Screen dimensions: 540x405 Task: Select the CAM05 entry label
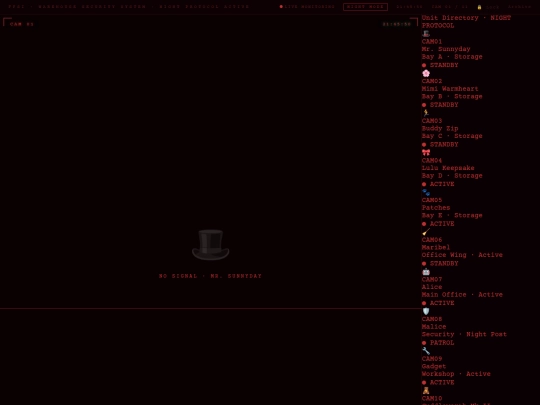point(432,200)
